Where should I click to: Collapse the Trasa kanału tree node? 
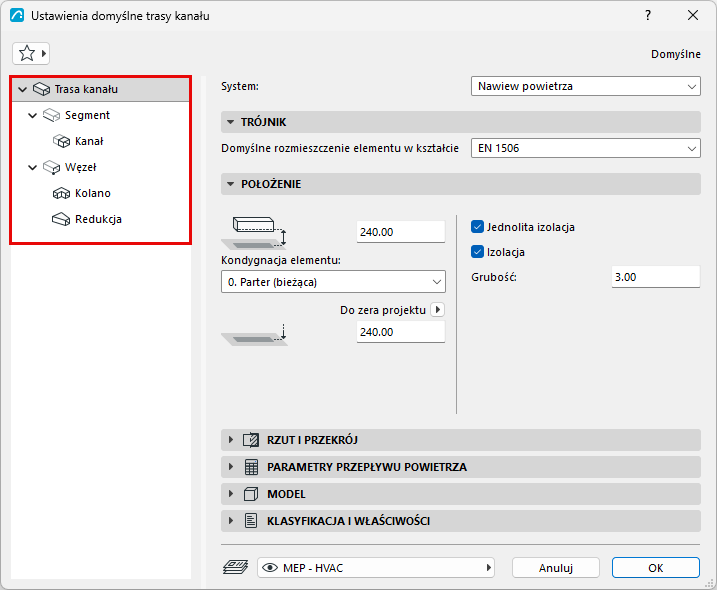pos(22,89)
